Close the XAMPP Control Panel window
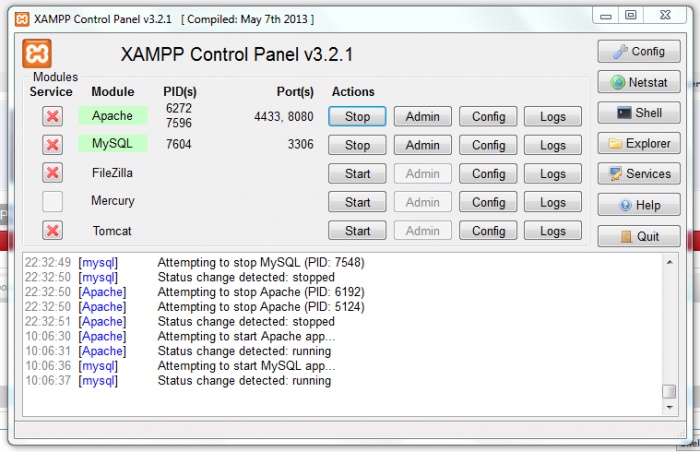 [665, 15]
